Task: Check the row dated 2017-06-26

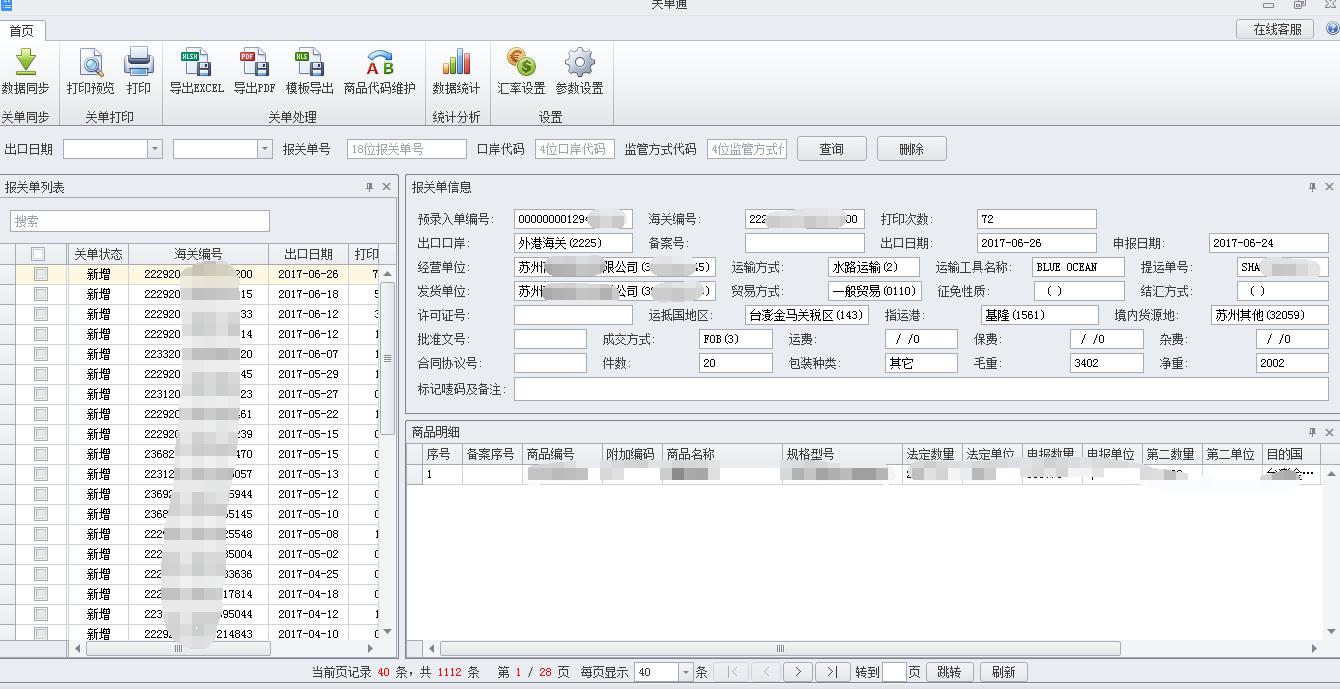Action: [40, 274]
